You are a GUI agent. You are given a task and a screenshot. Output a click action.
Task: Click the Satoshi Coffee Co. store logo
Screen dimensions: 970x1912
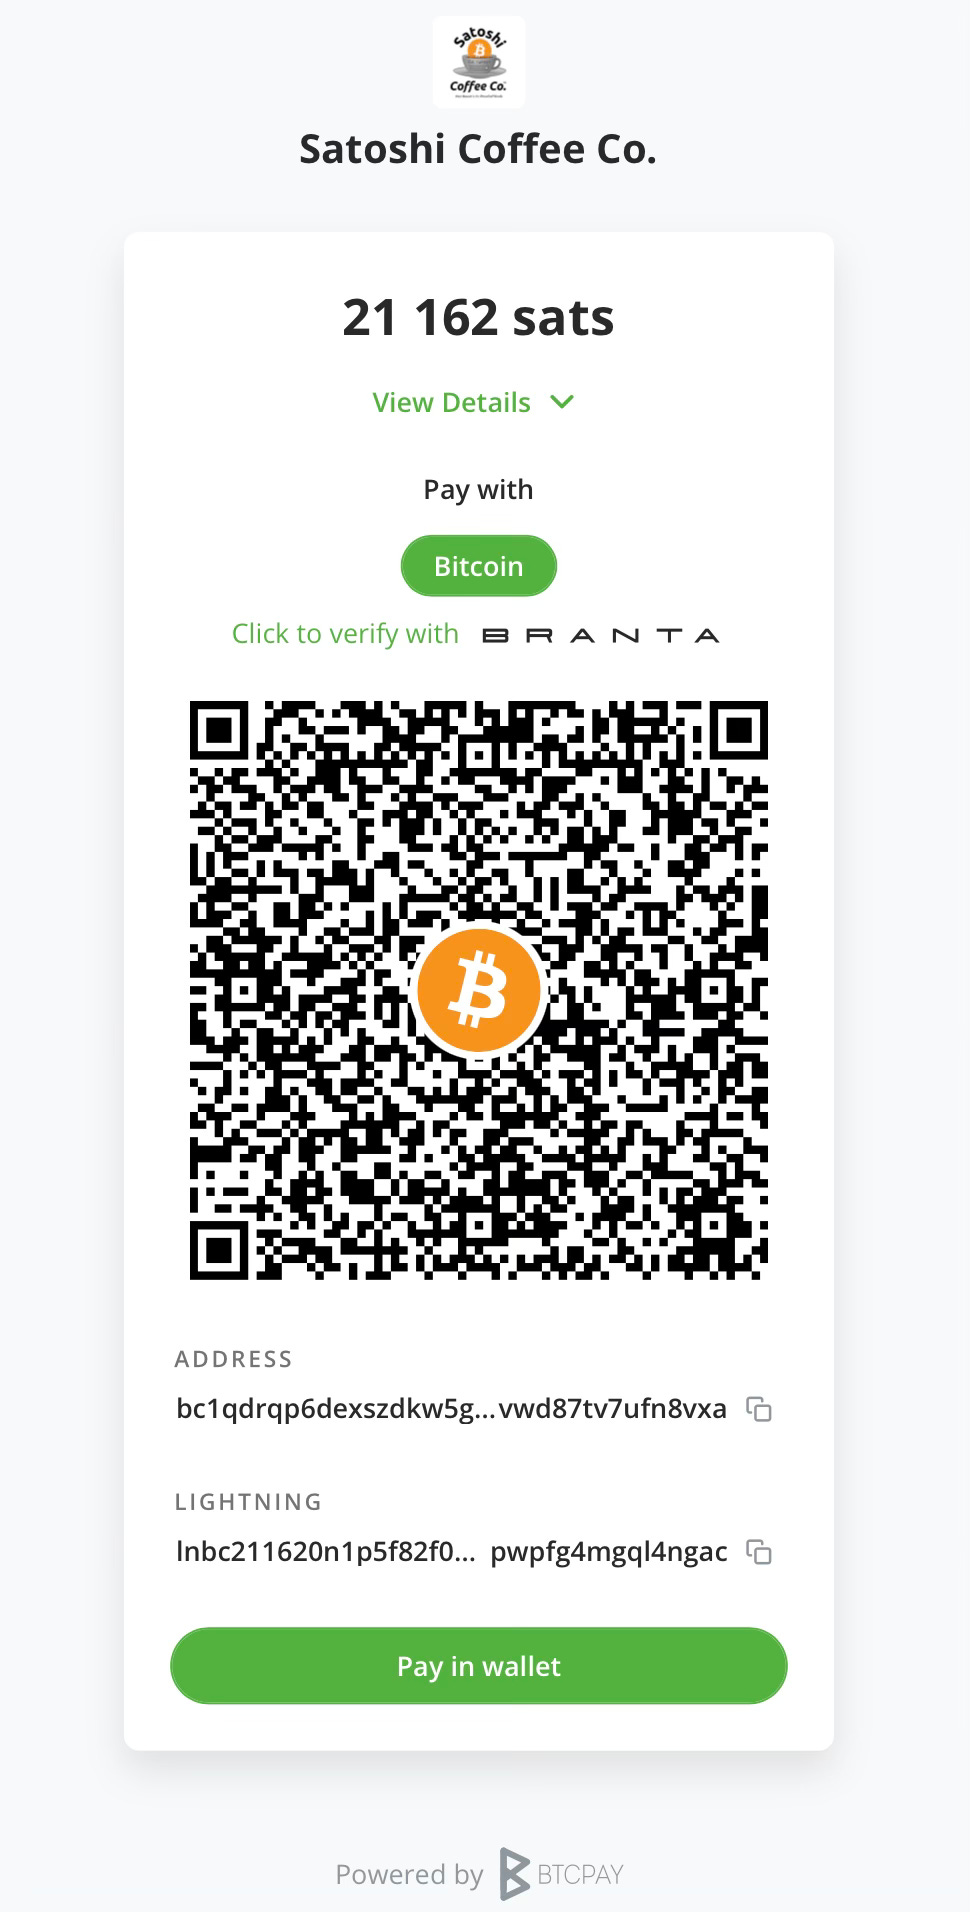pos(479,62)
